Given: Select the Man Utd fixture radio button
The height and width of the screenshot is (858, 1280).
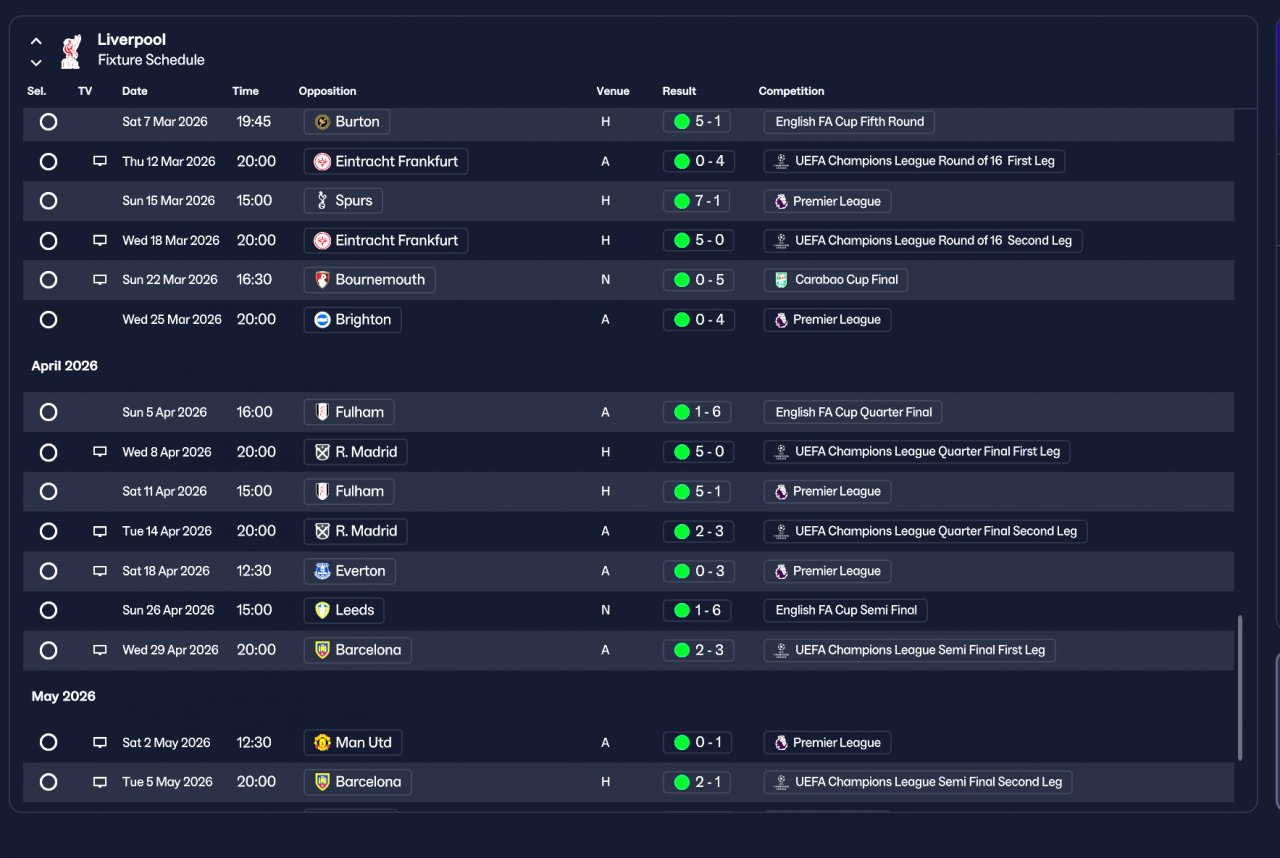Looking at the screenshot, I should (48, 742).
